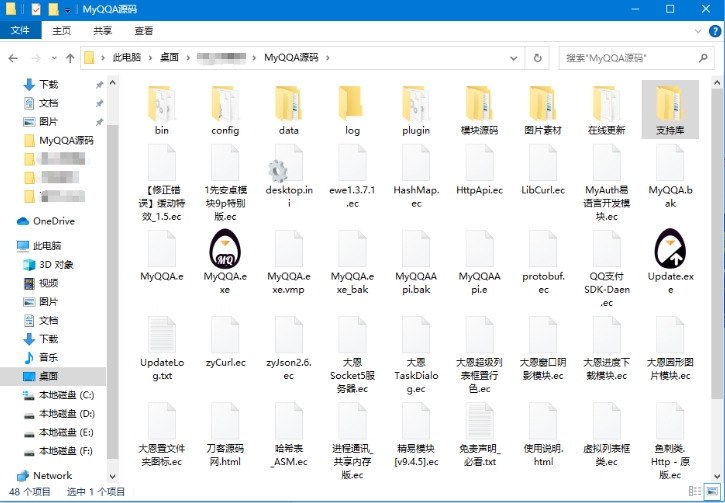Open the plugin folder

pos(416,109)
